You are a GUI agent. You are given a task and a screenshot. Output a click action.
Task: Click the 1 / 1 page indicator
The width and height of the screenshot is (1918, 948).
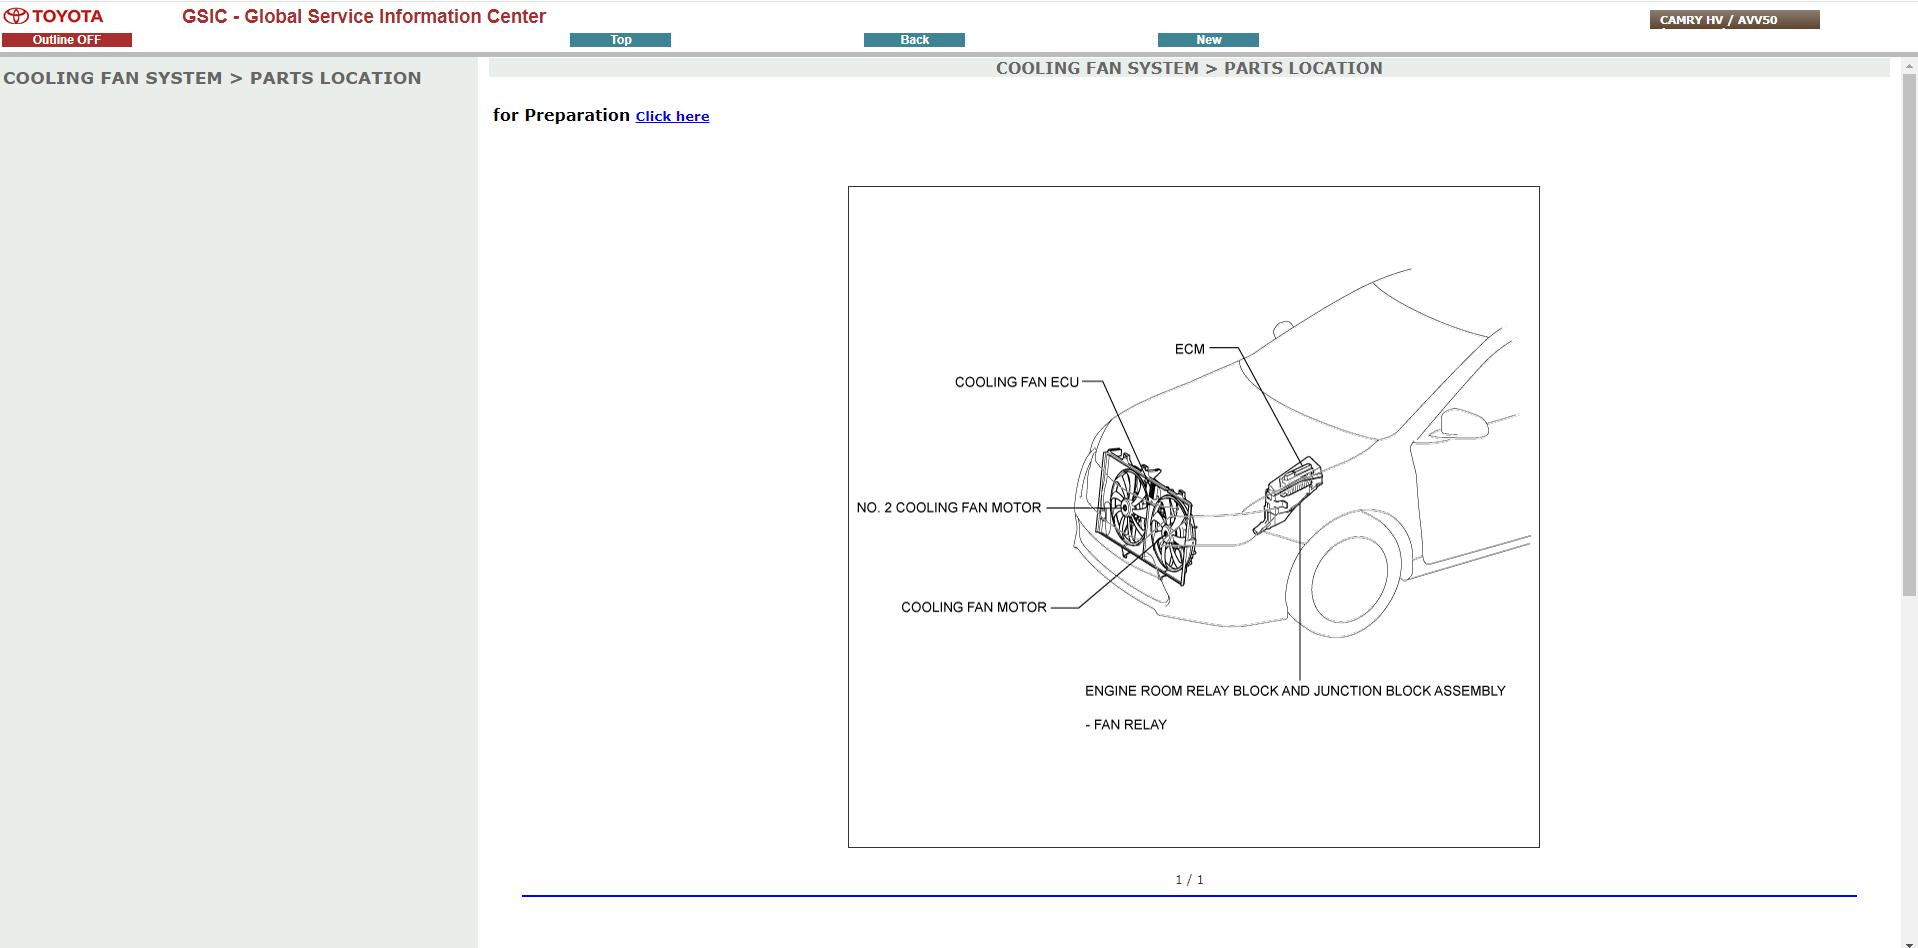(x=1189, y=880)
